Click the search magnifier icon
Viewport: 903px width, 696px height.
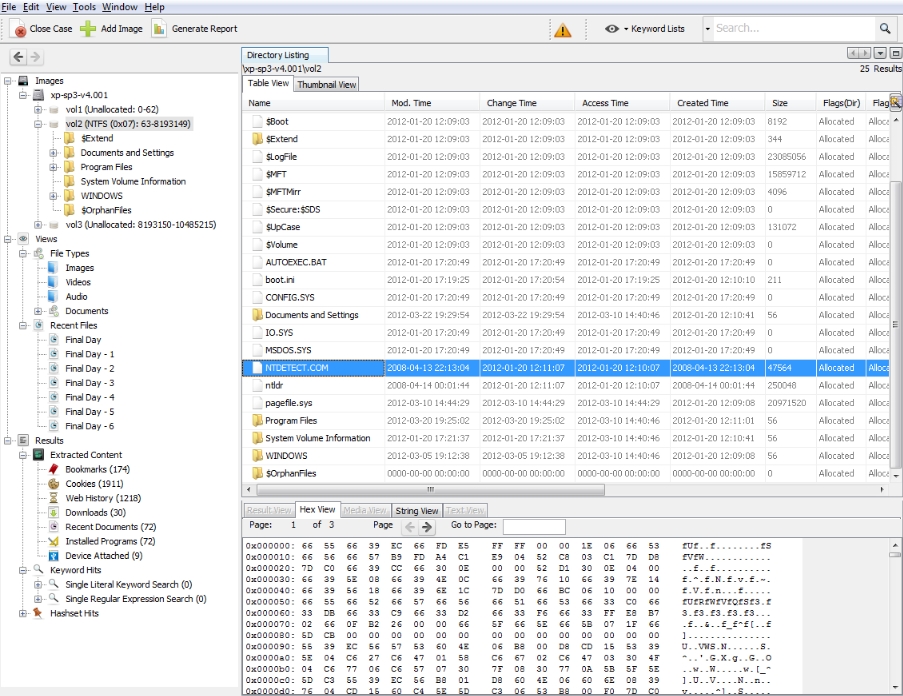click(x=885, y=29)
